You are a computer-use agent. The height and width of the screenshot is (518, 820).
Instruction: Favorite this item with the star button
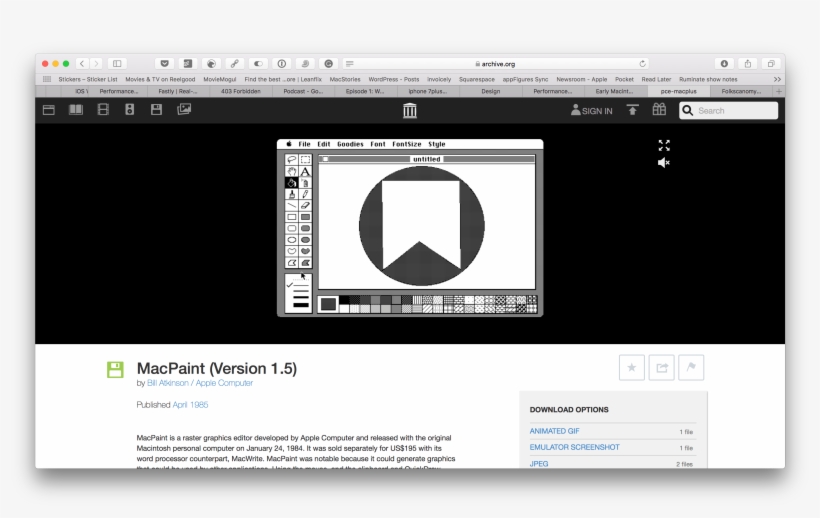632,367
